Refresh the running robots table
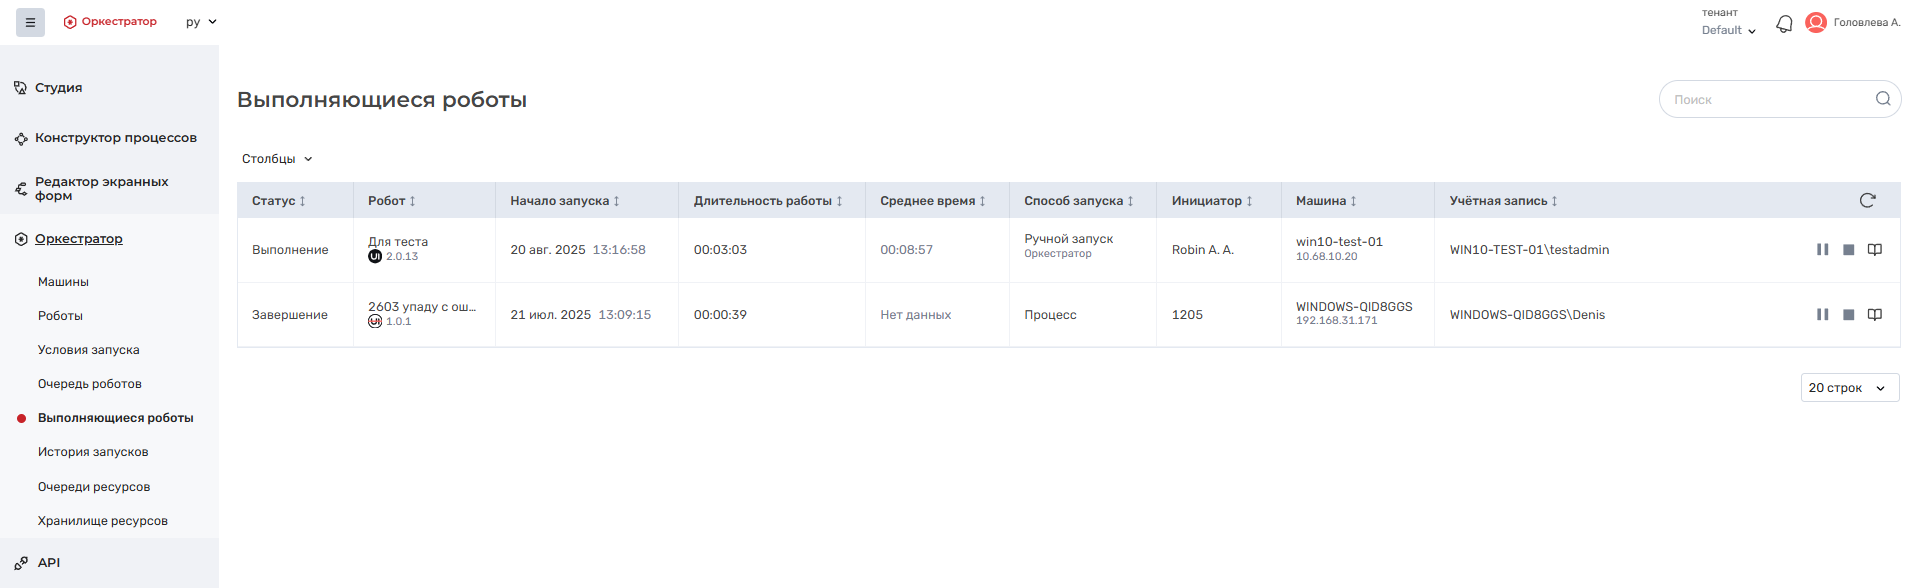Viewport: 1923px width, 588px height. click(1867, 200)
